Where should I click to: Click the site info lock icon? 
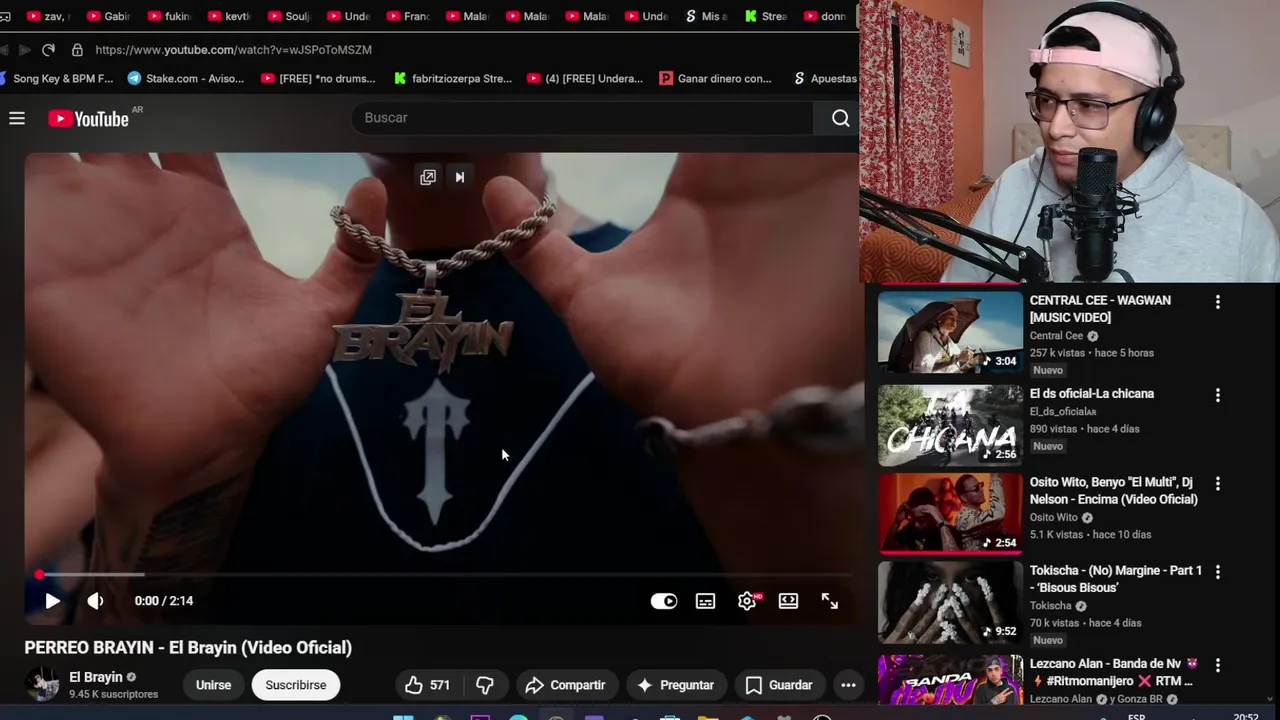click(77, 49)
